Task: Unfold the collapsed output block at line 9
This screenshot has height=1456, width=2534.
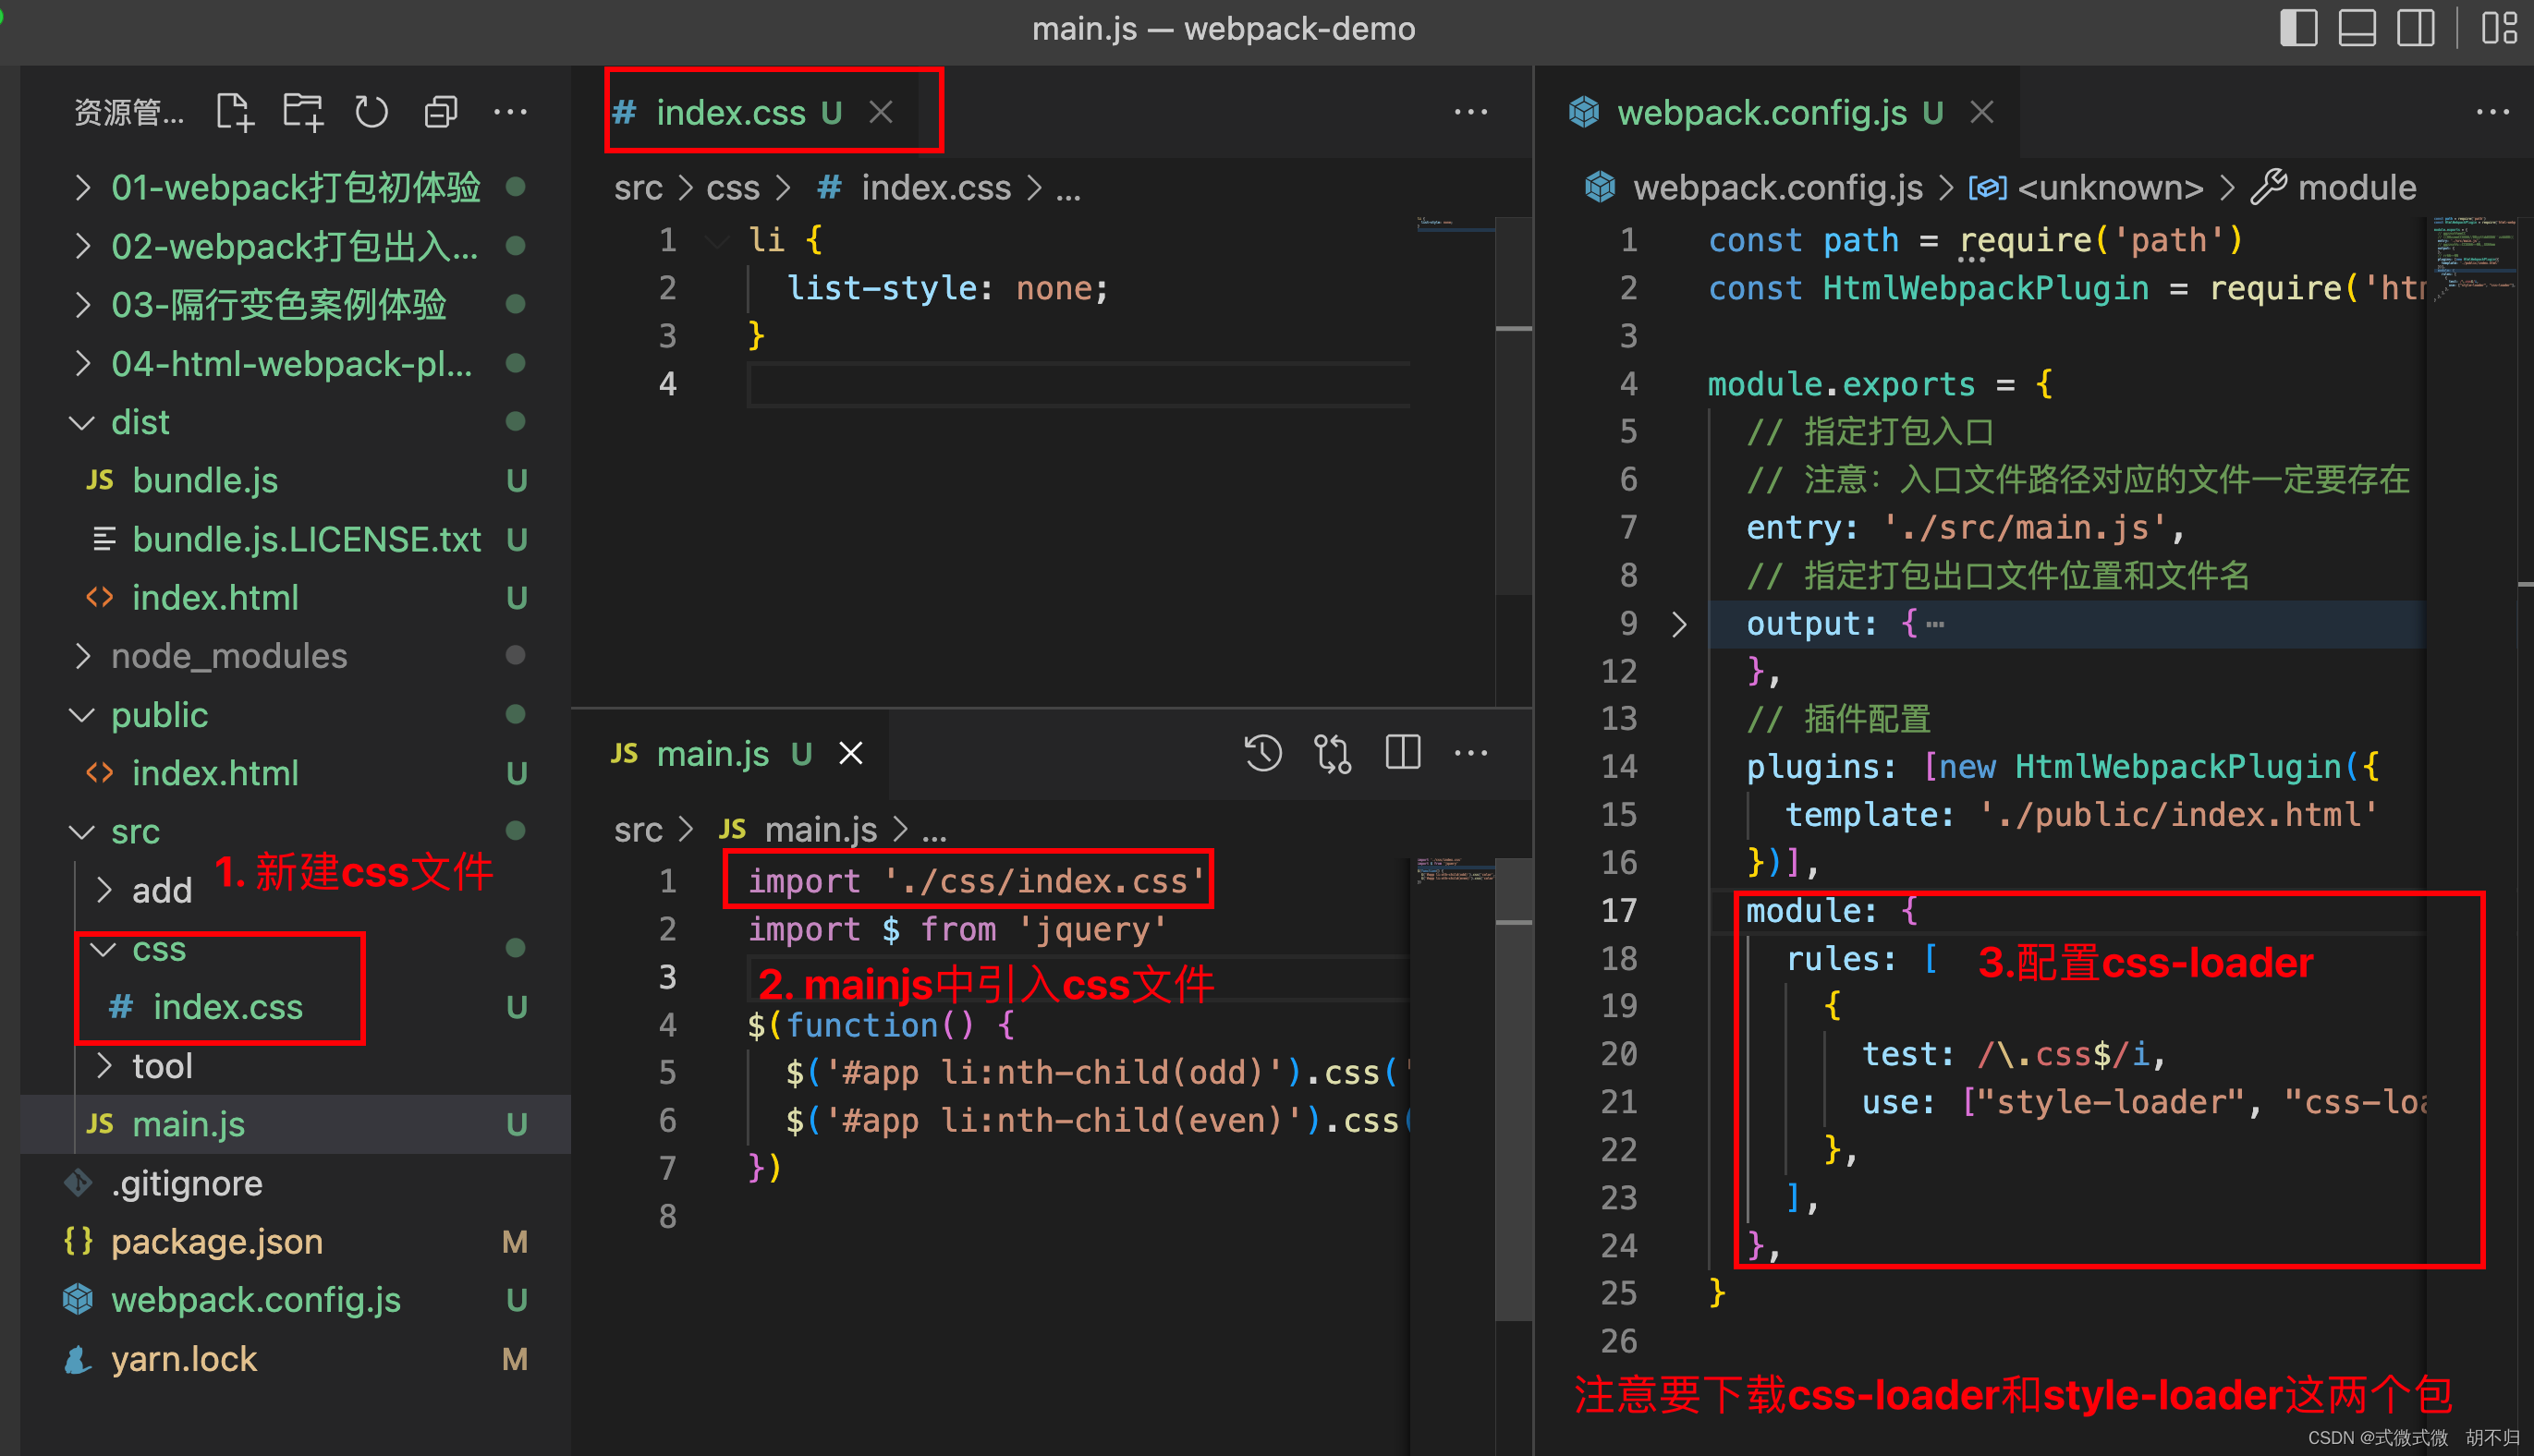Action: (1679, 624)
